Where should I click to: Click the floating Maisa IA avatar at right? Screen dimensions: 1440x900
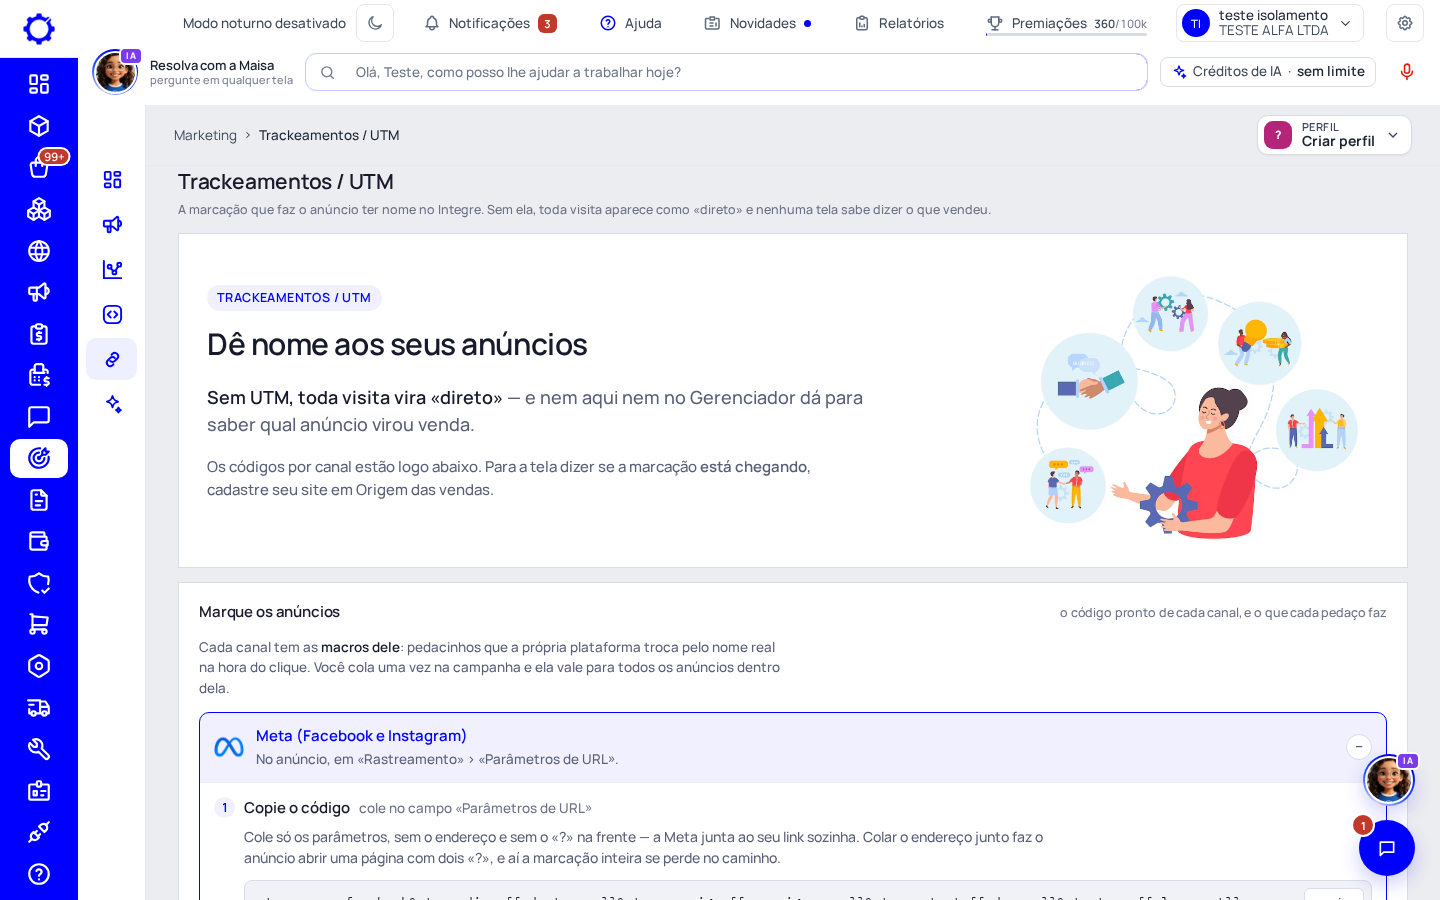[1389, 779]
